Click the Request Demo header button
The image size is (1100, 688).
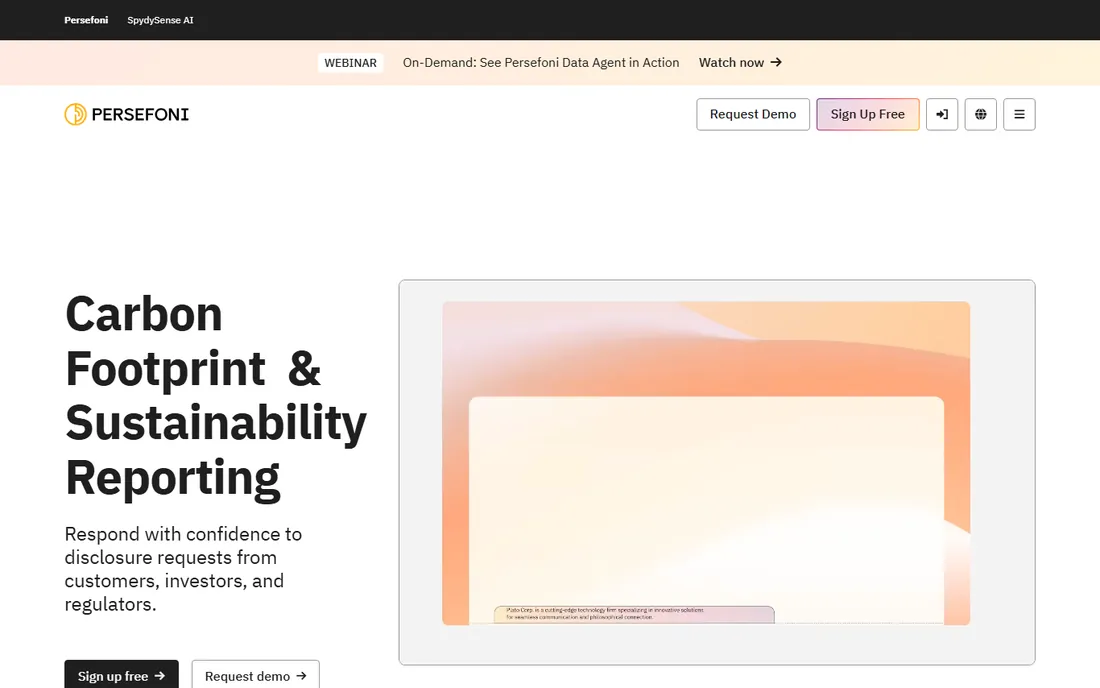(x=753, y=114)
